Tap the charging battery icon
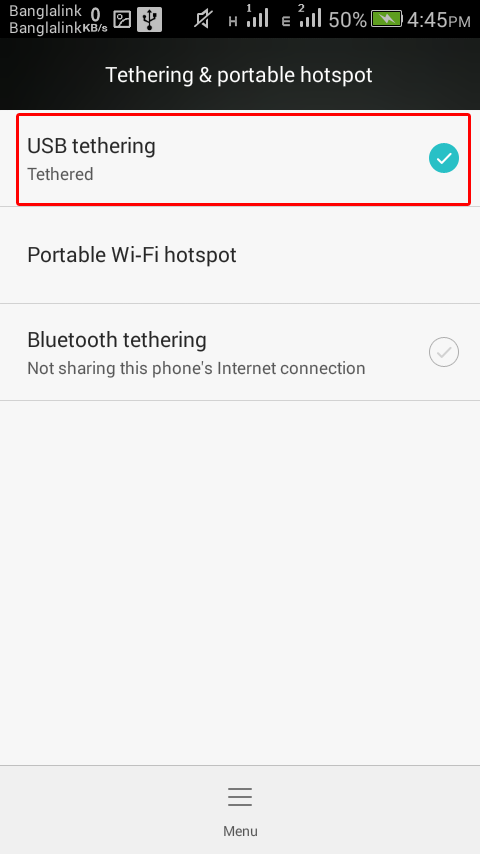 coord(386,20)
